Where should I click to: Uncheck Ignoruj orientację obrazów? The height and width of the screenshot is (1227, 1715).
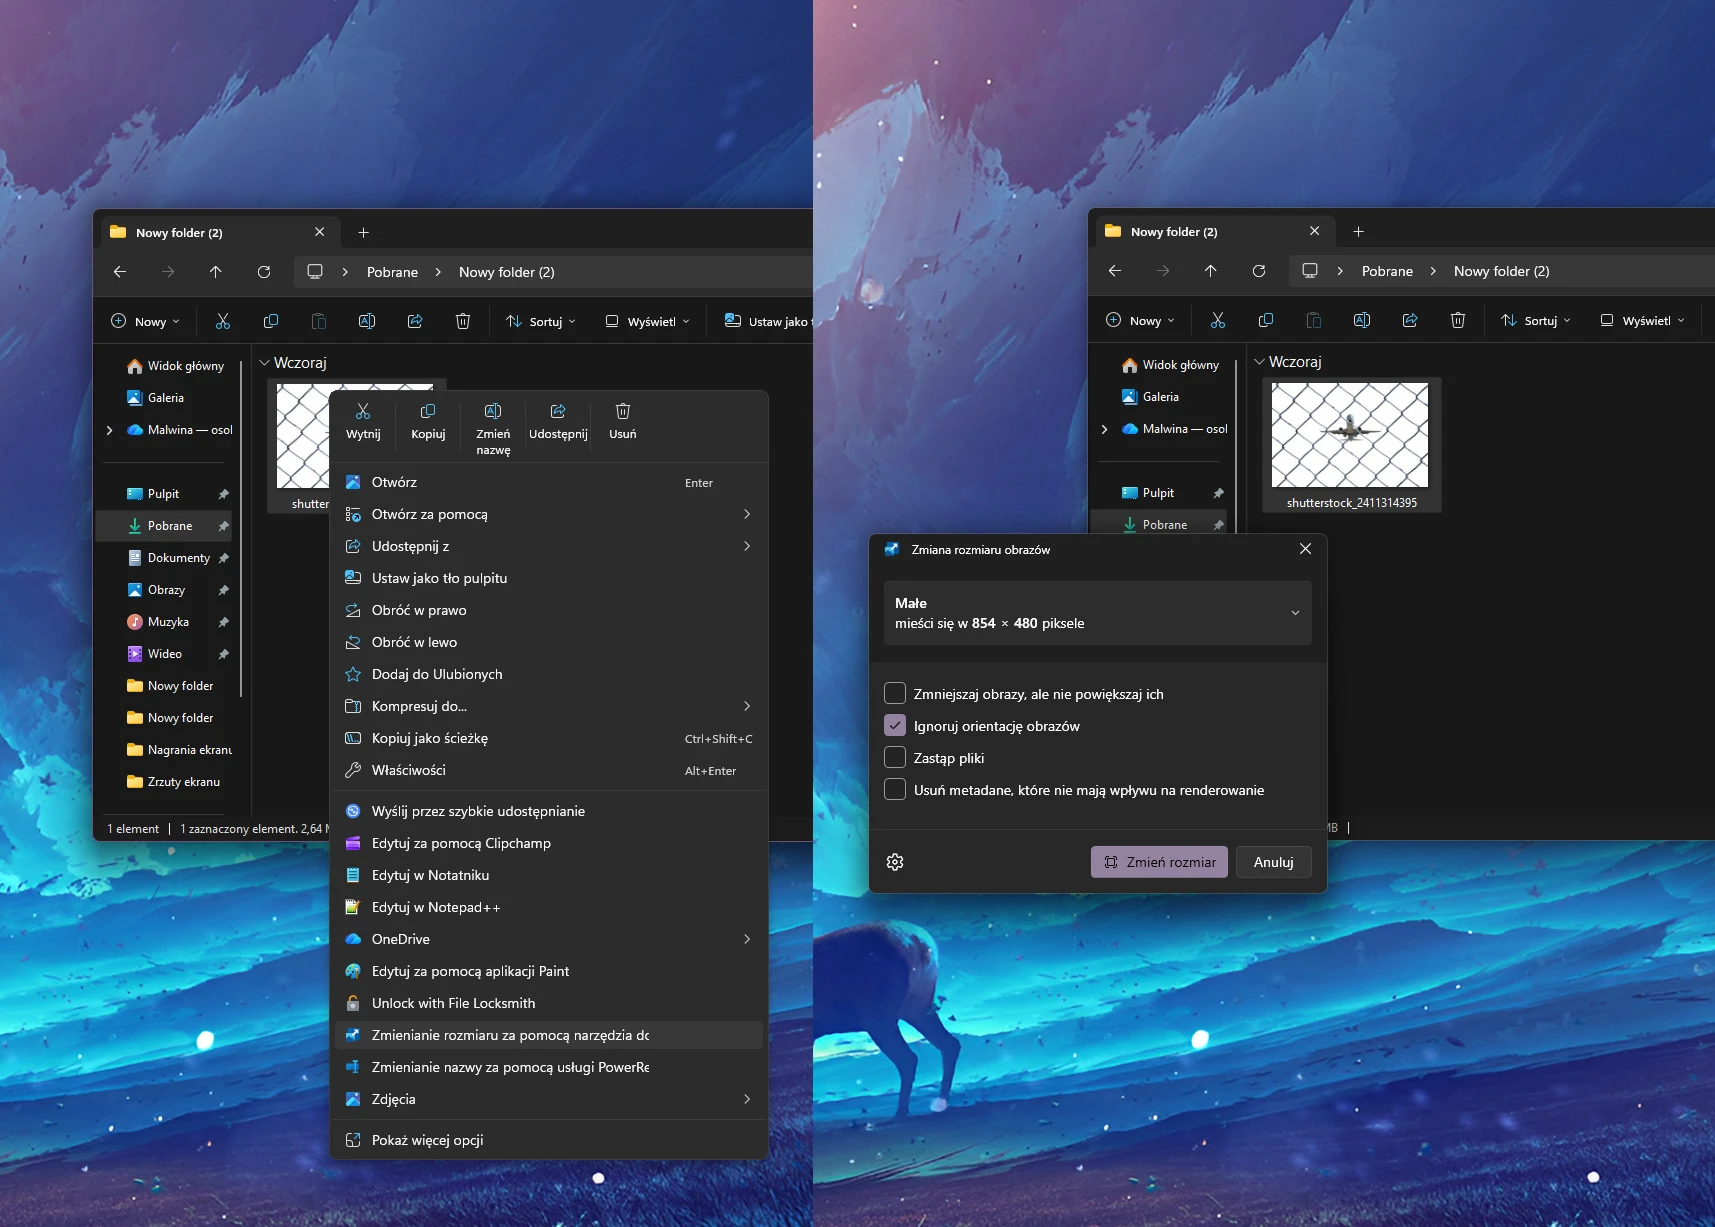click(895, 726)
